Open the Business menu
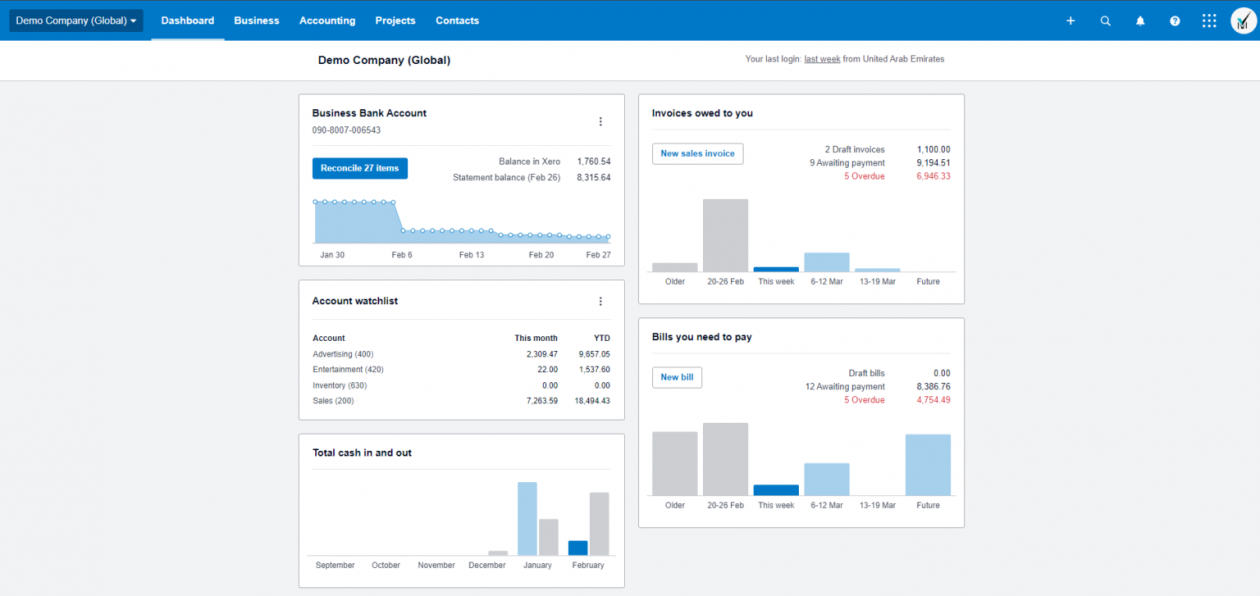This screenshot has width=1260, height=596. tap(257, 21)
